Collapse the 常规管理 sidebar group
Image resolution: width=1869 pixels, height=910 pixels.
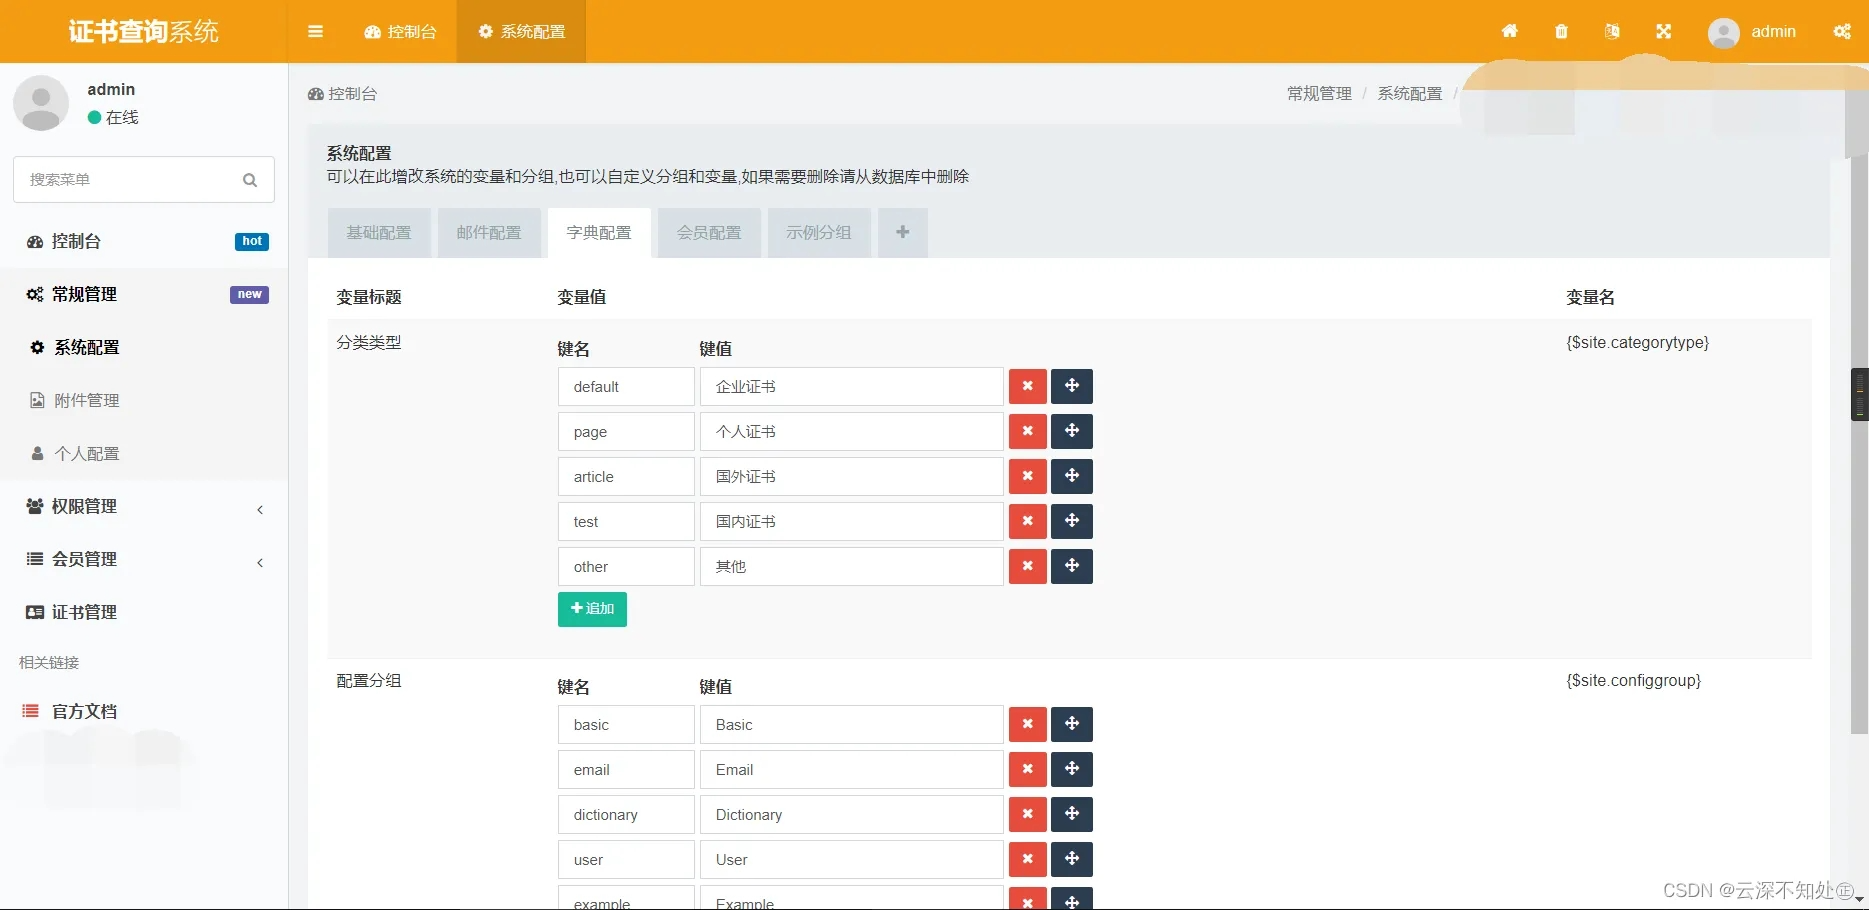tap(144, 294)
